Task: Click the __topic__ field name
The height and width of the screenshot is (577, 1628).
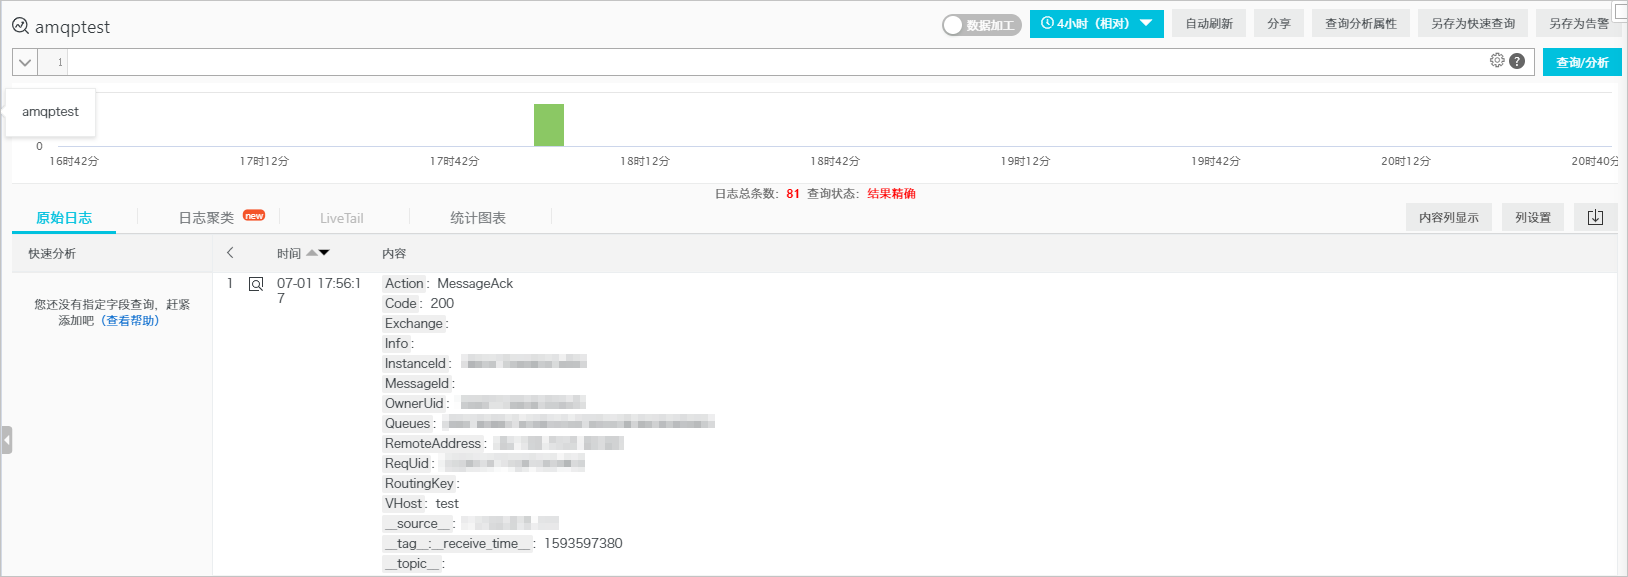Action: tap(412, 563)
